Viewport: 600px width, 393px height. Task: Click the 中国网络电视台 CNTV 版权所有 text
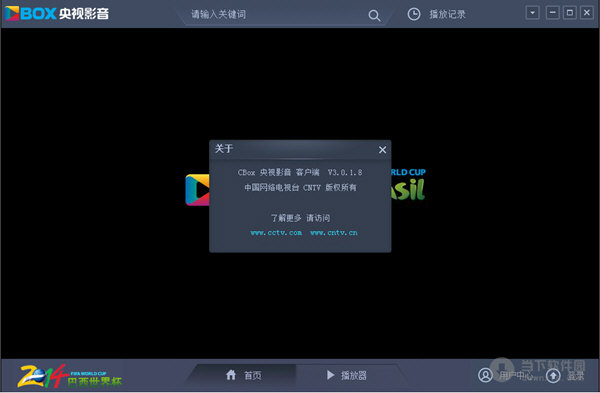[300, 188]
